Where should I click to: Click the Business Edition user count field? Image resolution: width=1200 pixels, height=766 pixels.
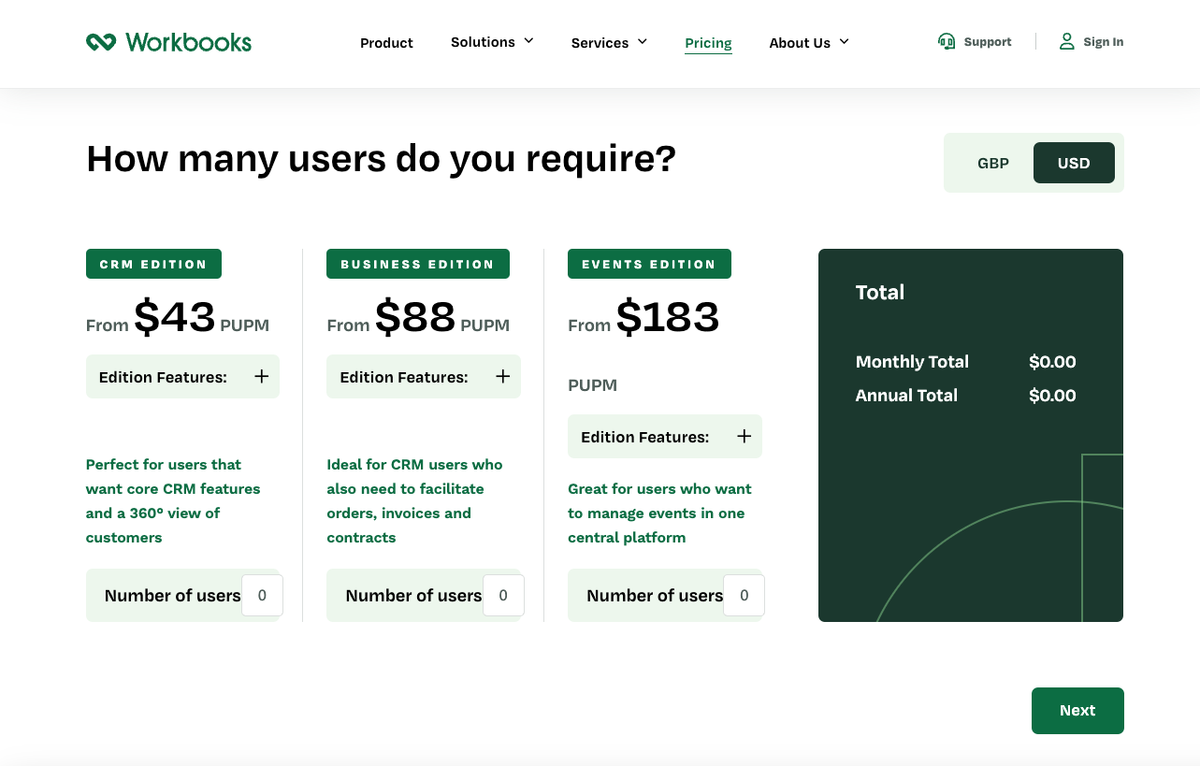[504, 595]
